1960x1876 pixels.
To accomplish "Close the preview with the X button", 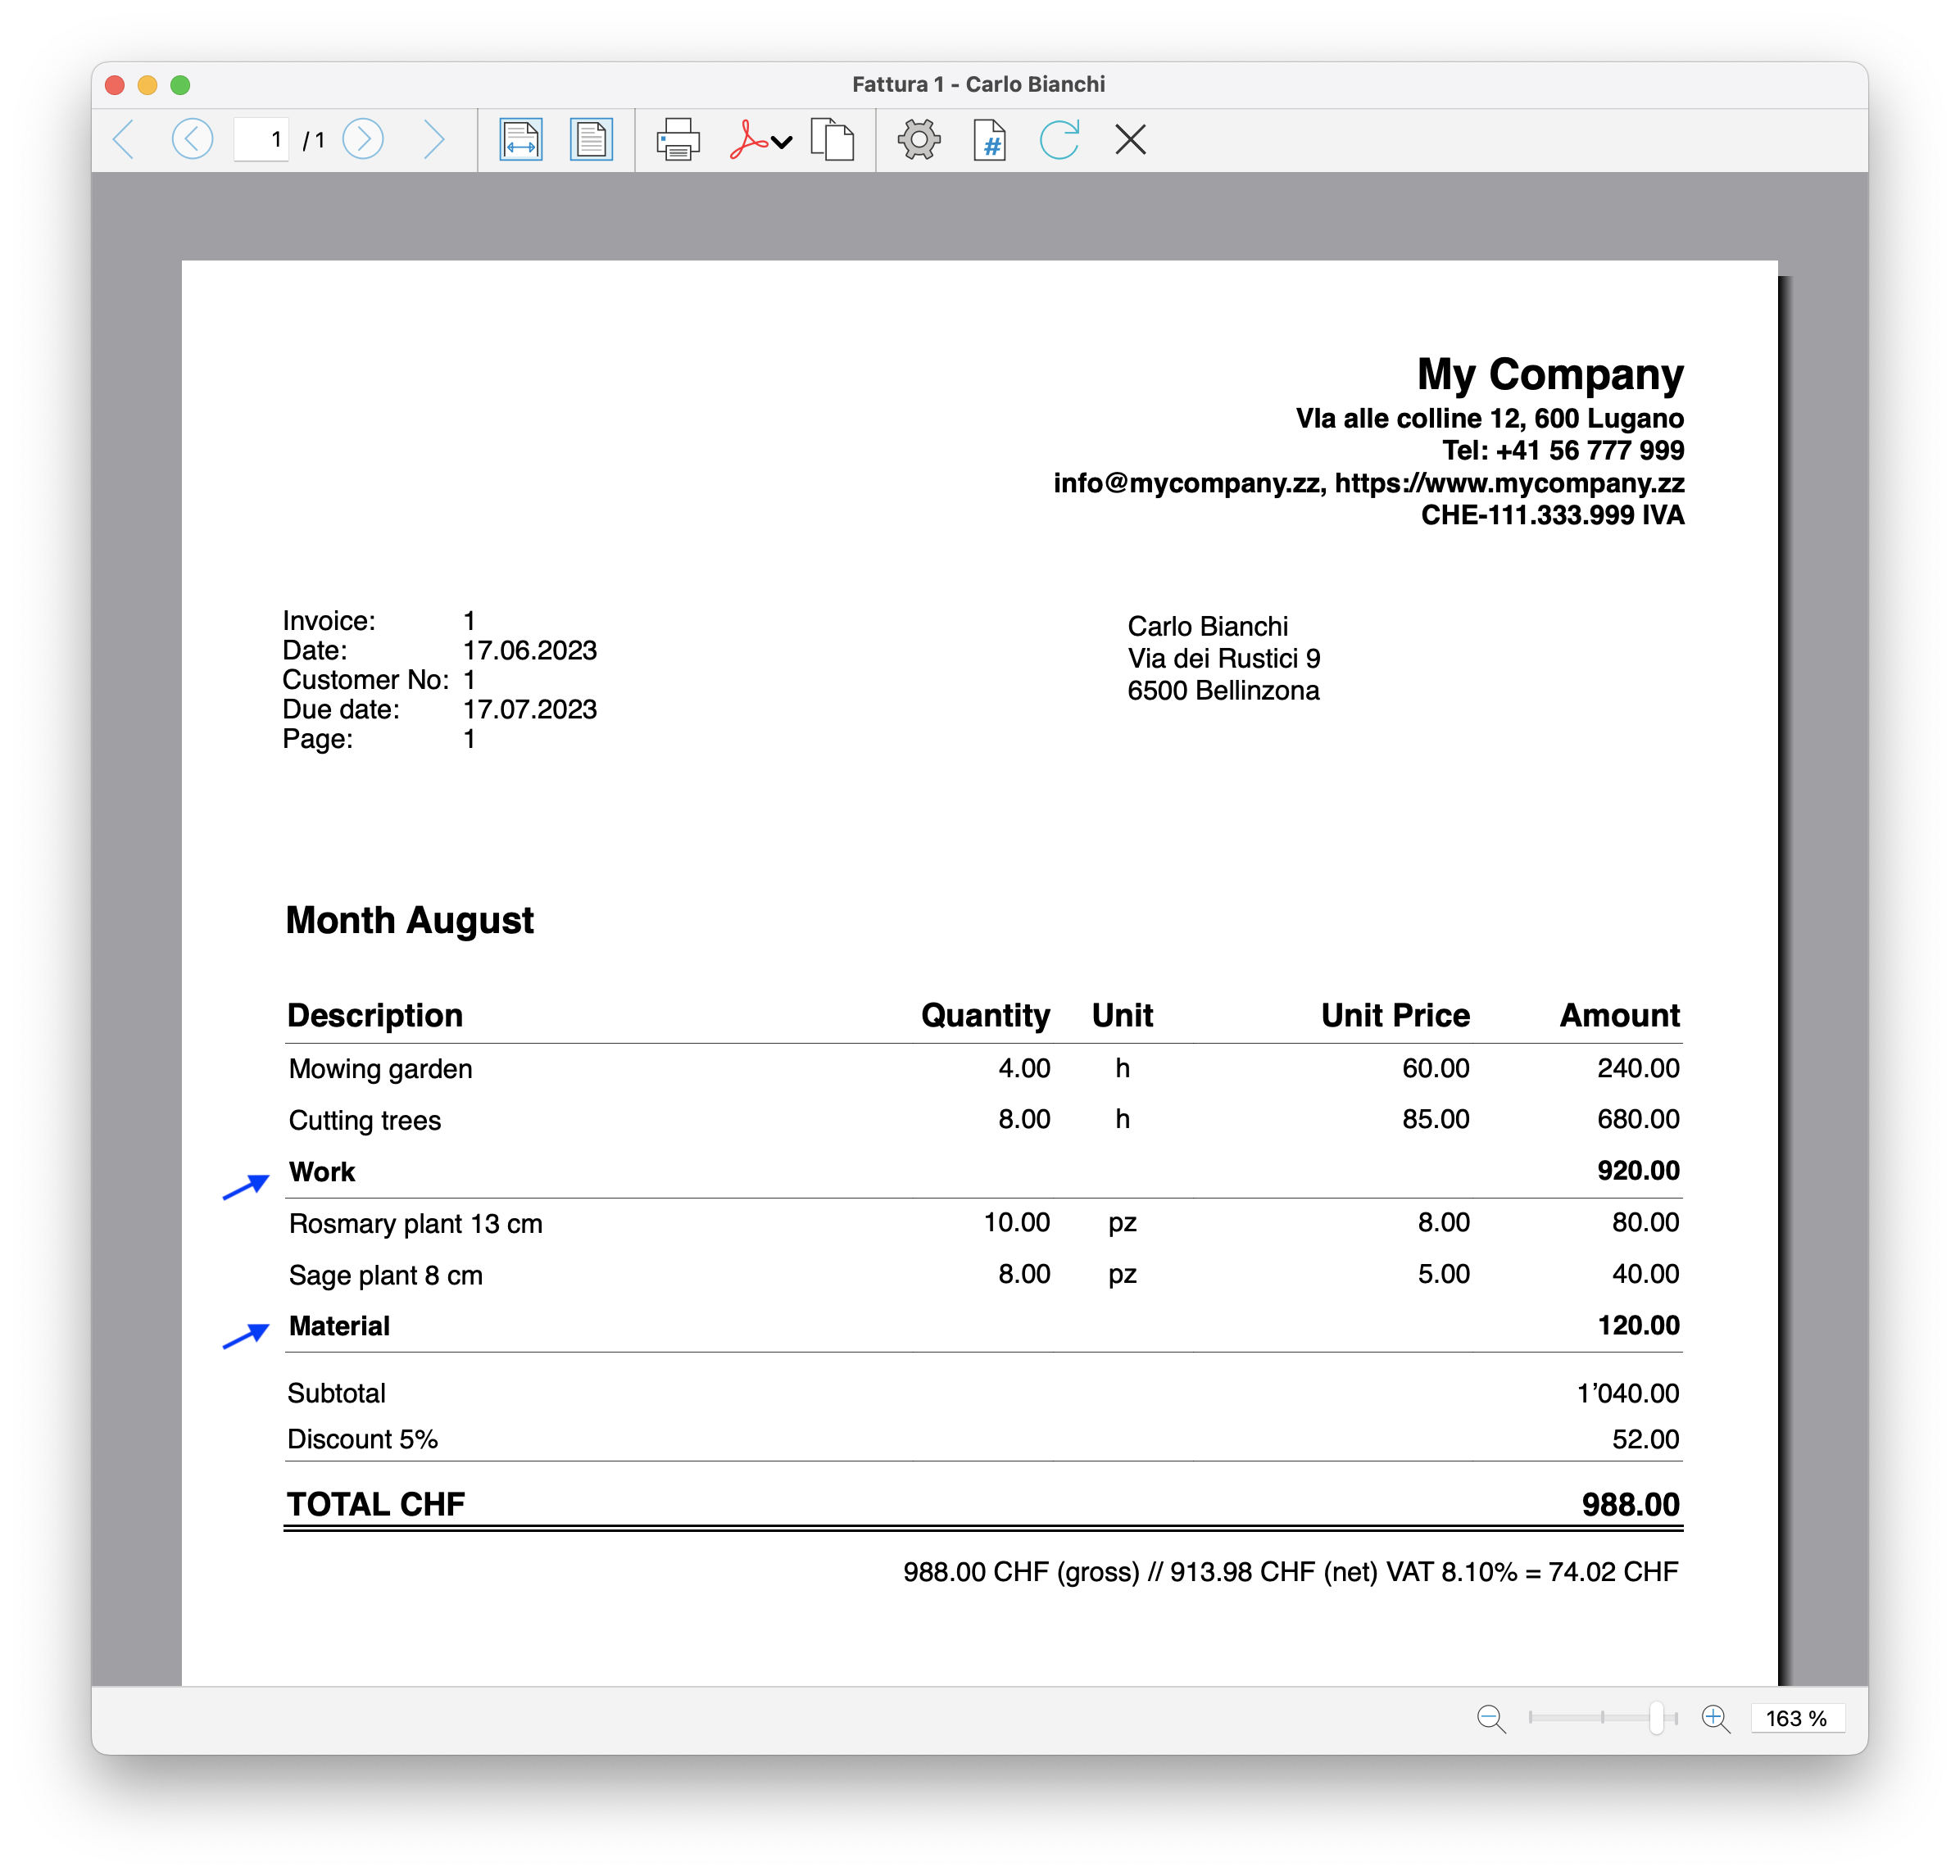I will (1130, 140).
